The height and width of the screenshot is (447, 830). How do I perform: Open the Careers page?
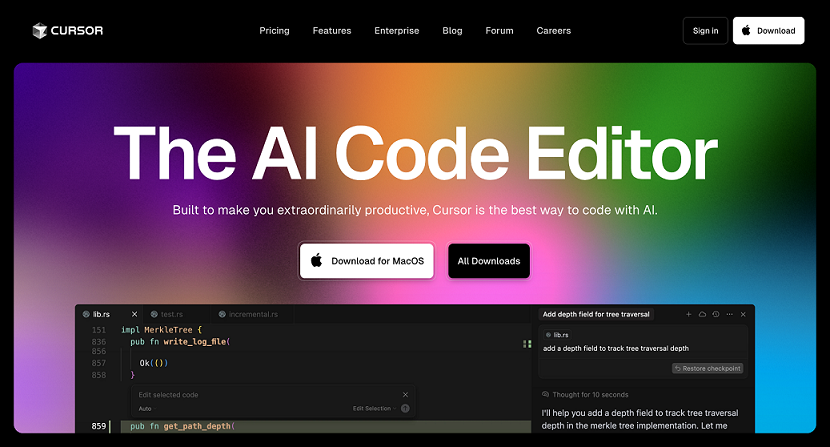[x=554, y=31]
